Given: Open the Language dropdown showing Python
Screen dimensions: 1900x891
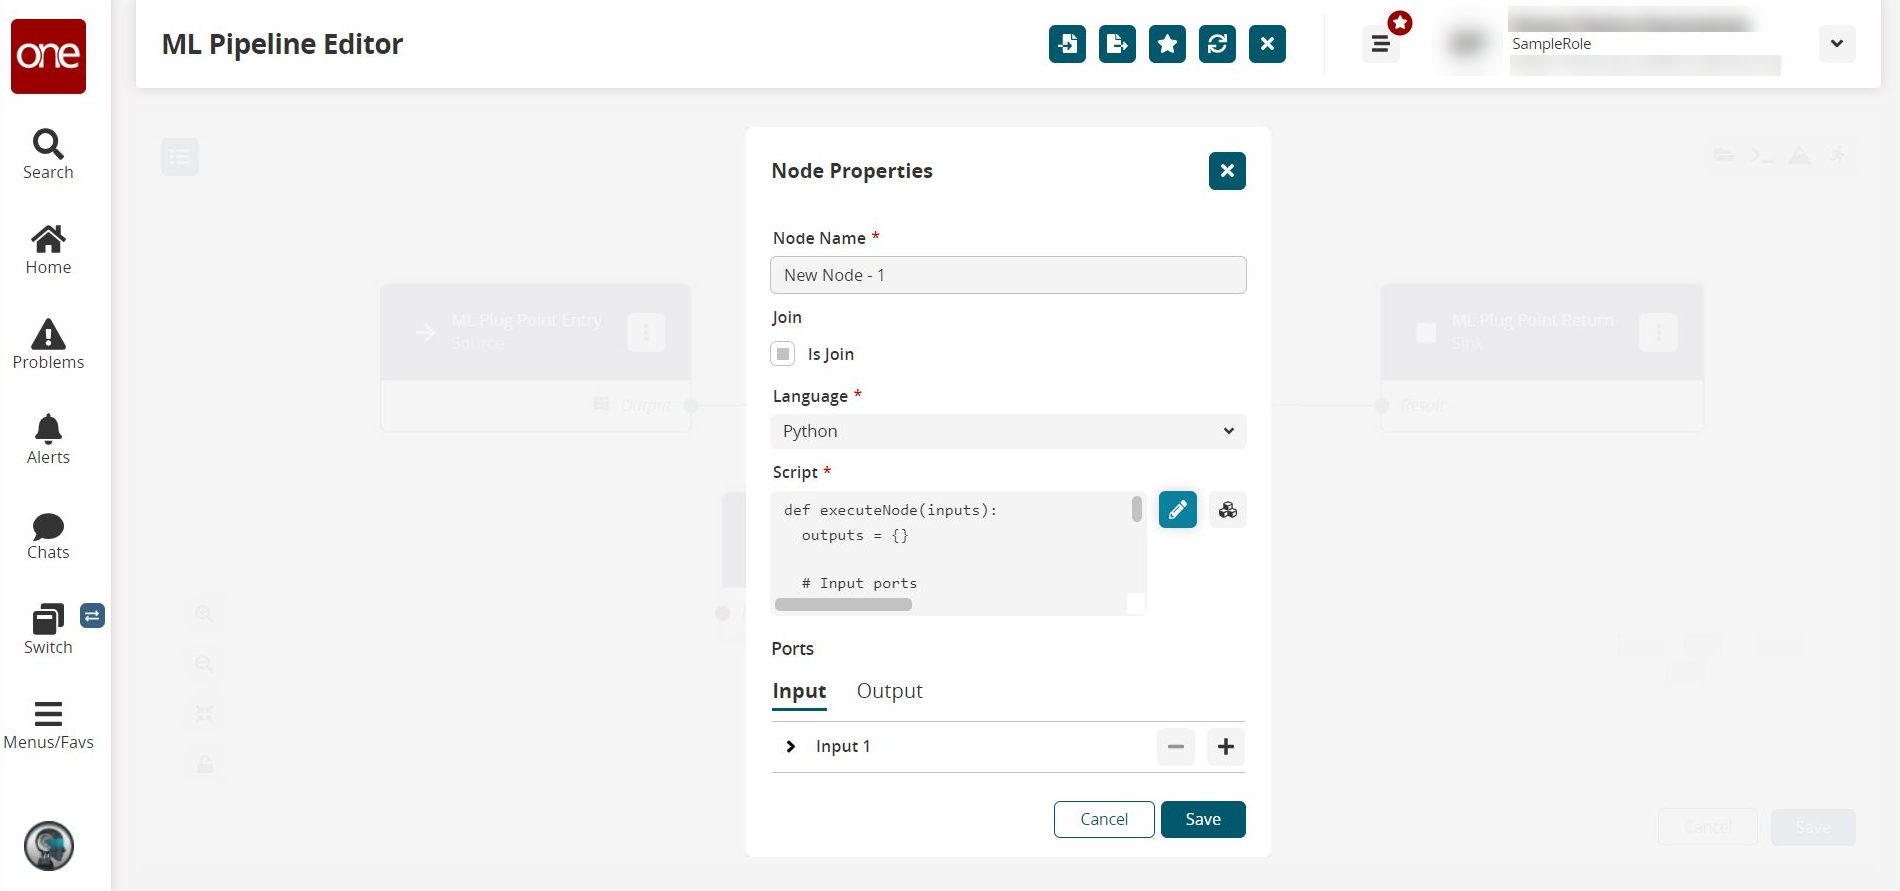Looking at the screenshot, I should click(x=1008, y=431).
